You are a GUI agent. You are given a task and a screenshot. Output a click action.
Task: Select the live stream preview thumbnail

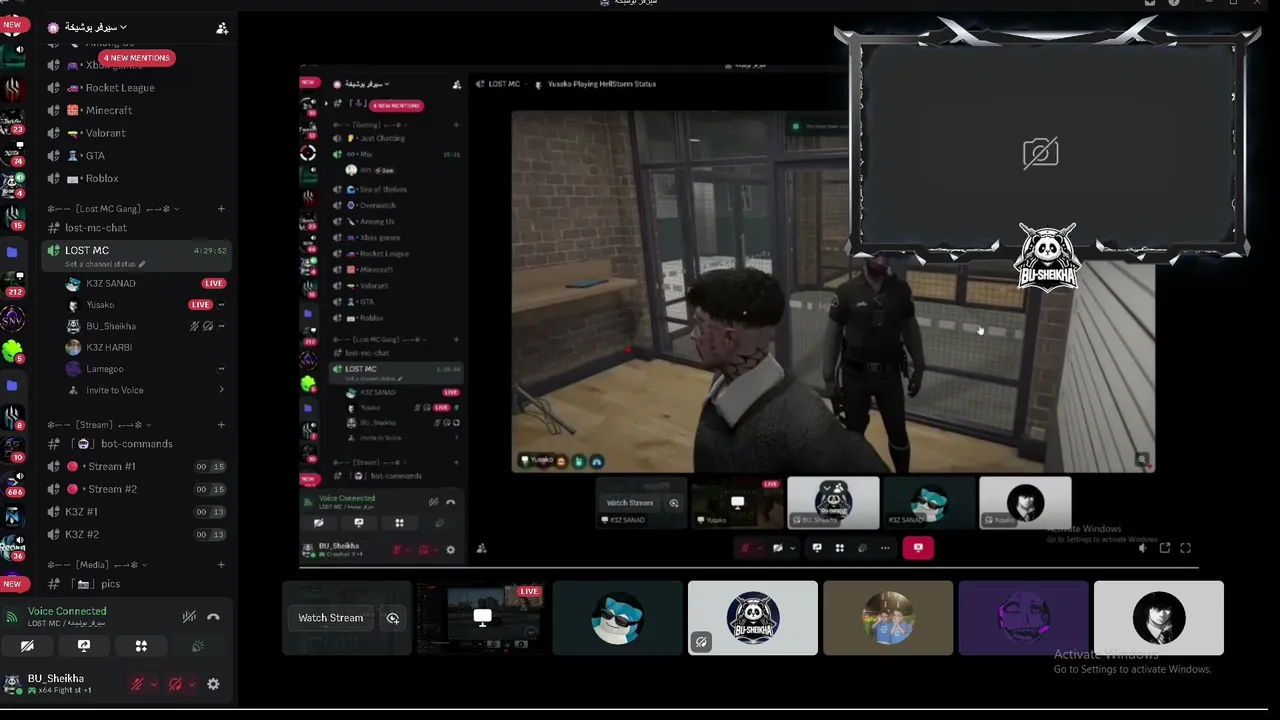click(x=481, y=618)
